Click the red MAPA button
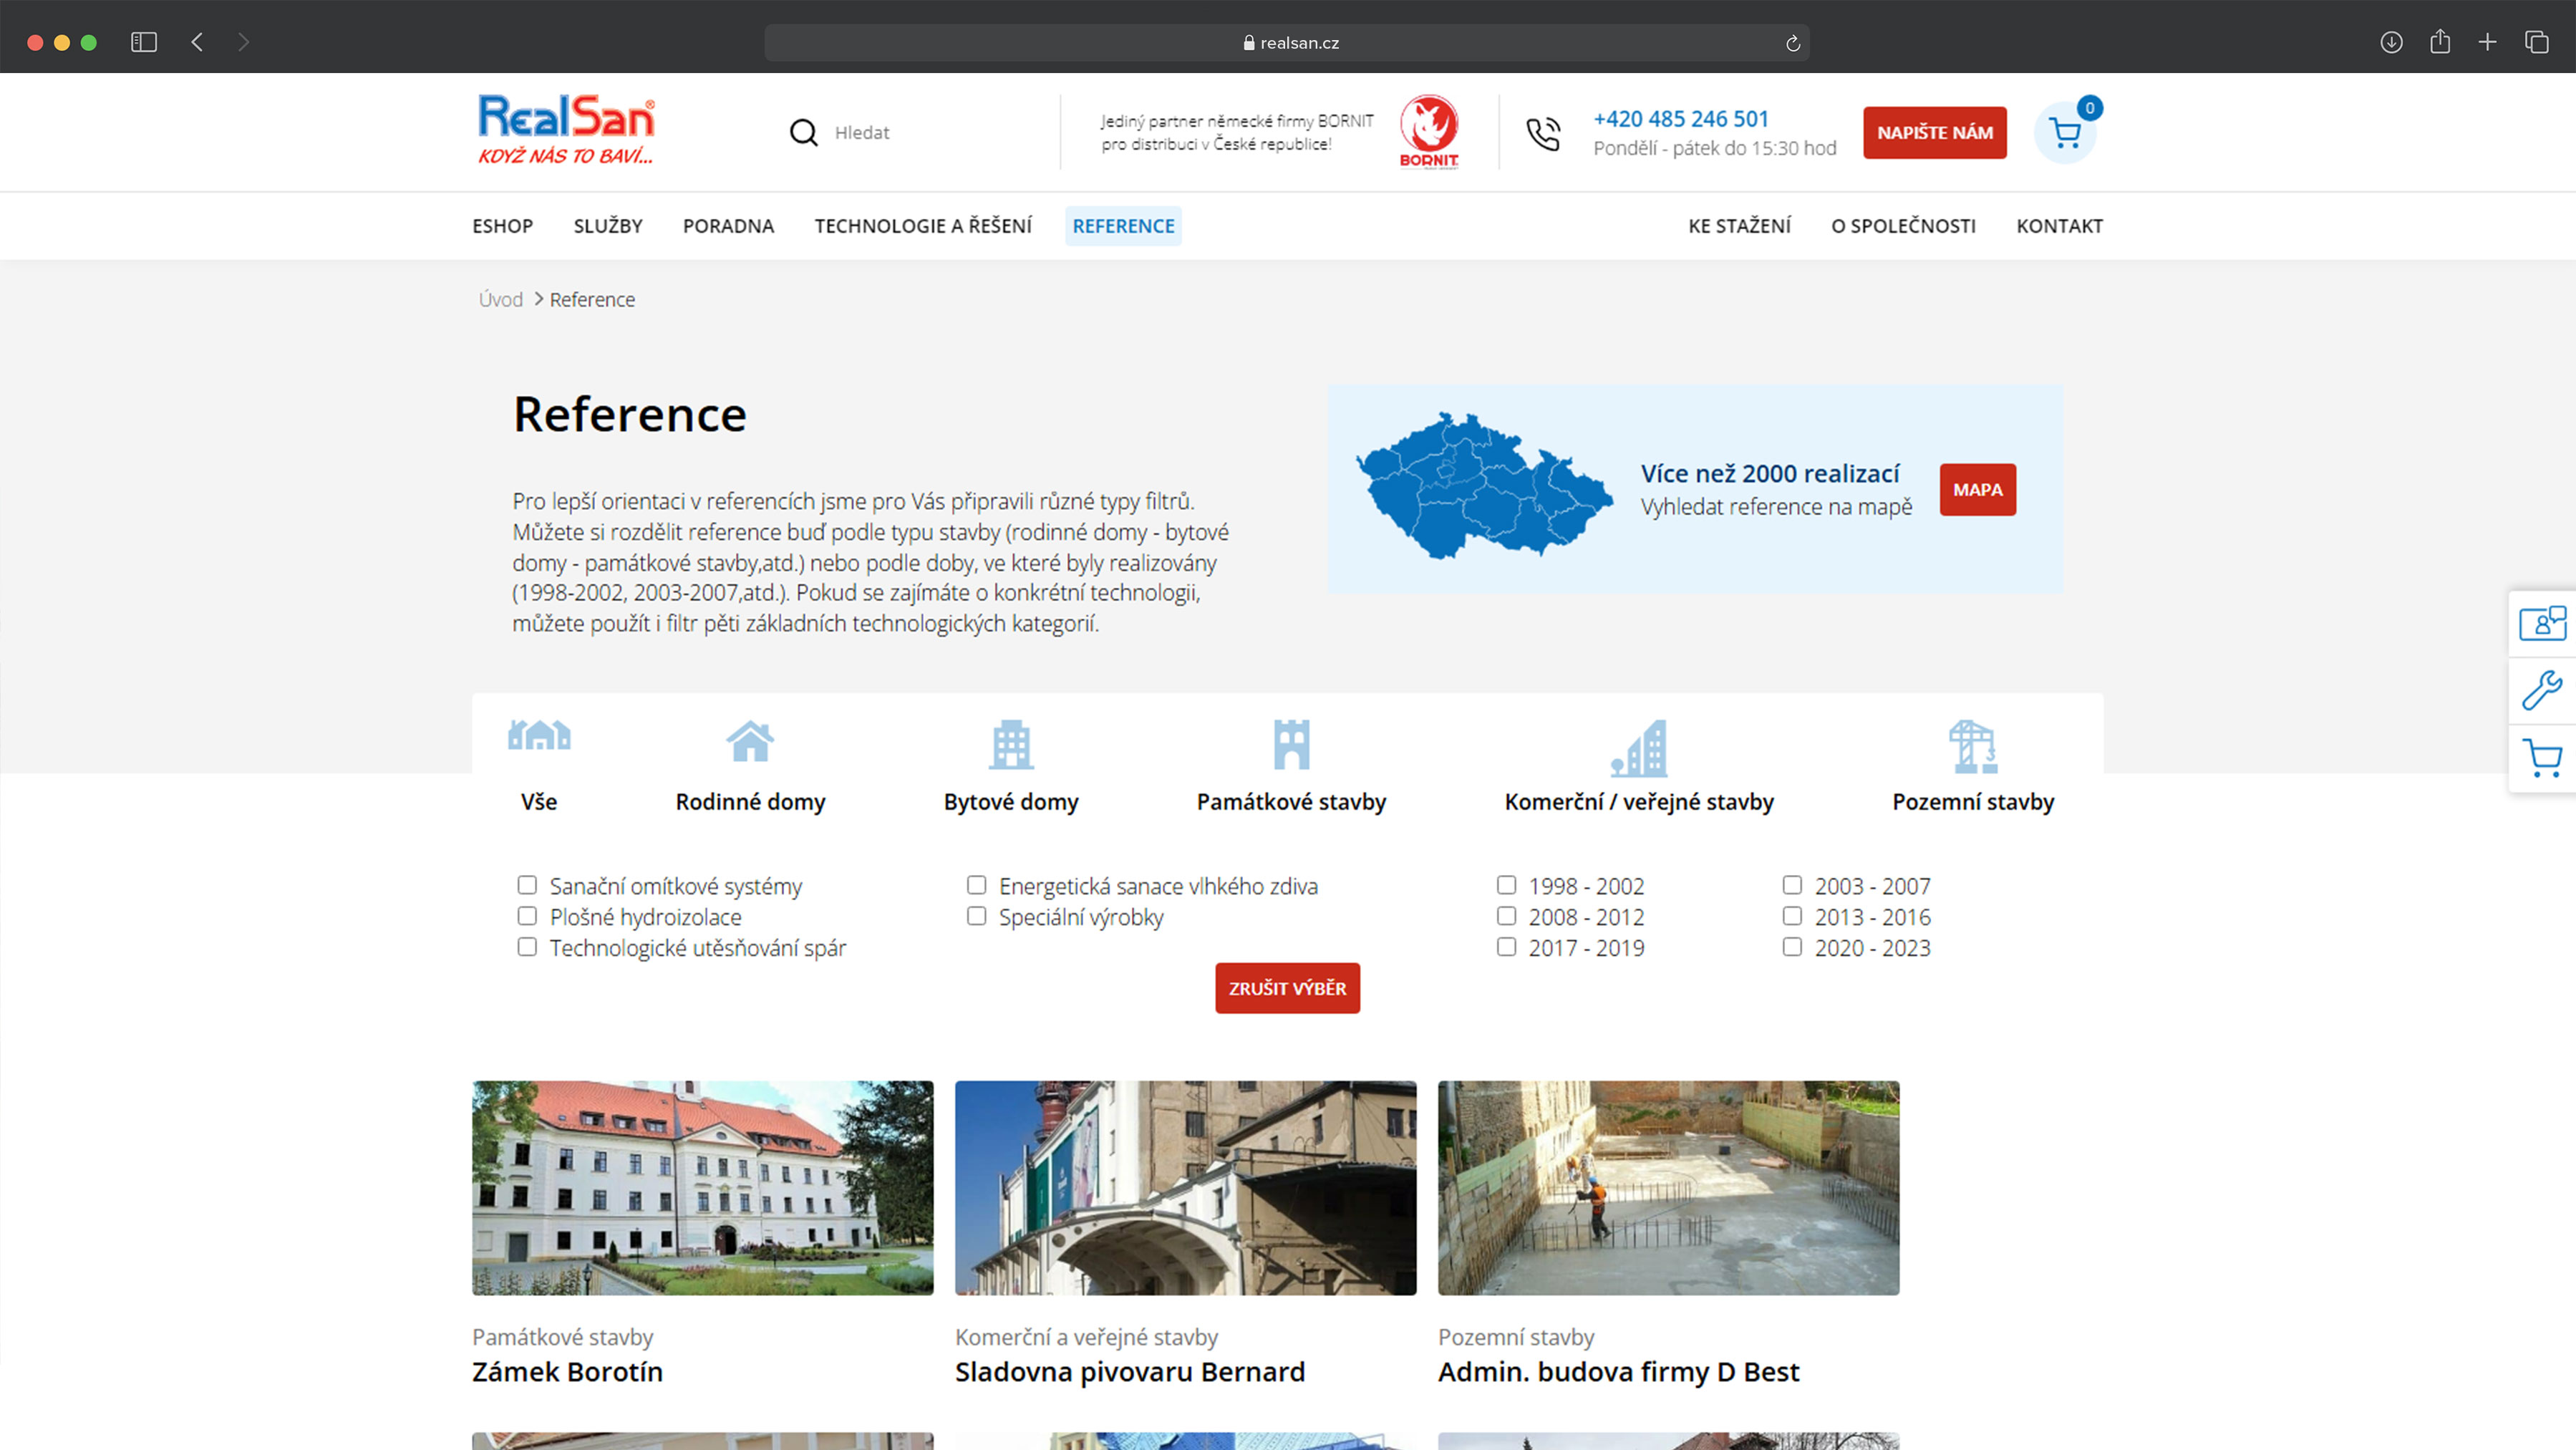 [1977, 490]
